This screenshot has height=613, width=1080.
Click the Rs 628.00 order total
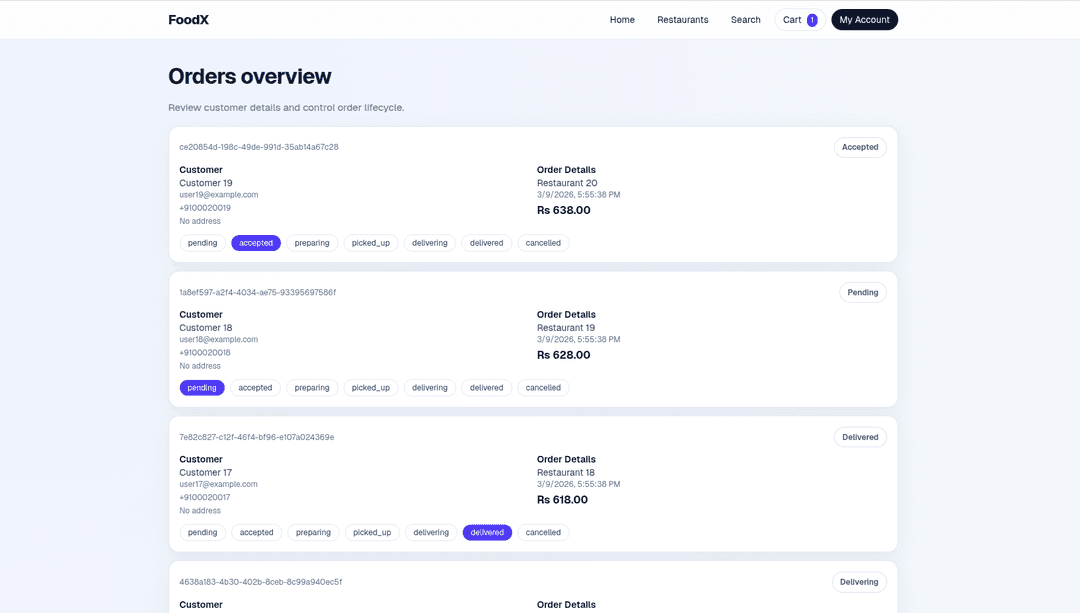point(563,354)
